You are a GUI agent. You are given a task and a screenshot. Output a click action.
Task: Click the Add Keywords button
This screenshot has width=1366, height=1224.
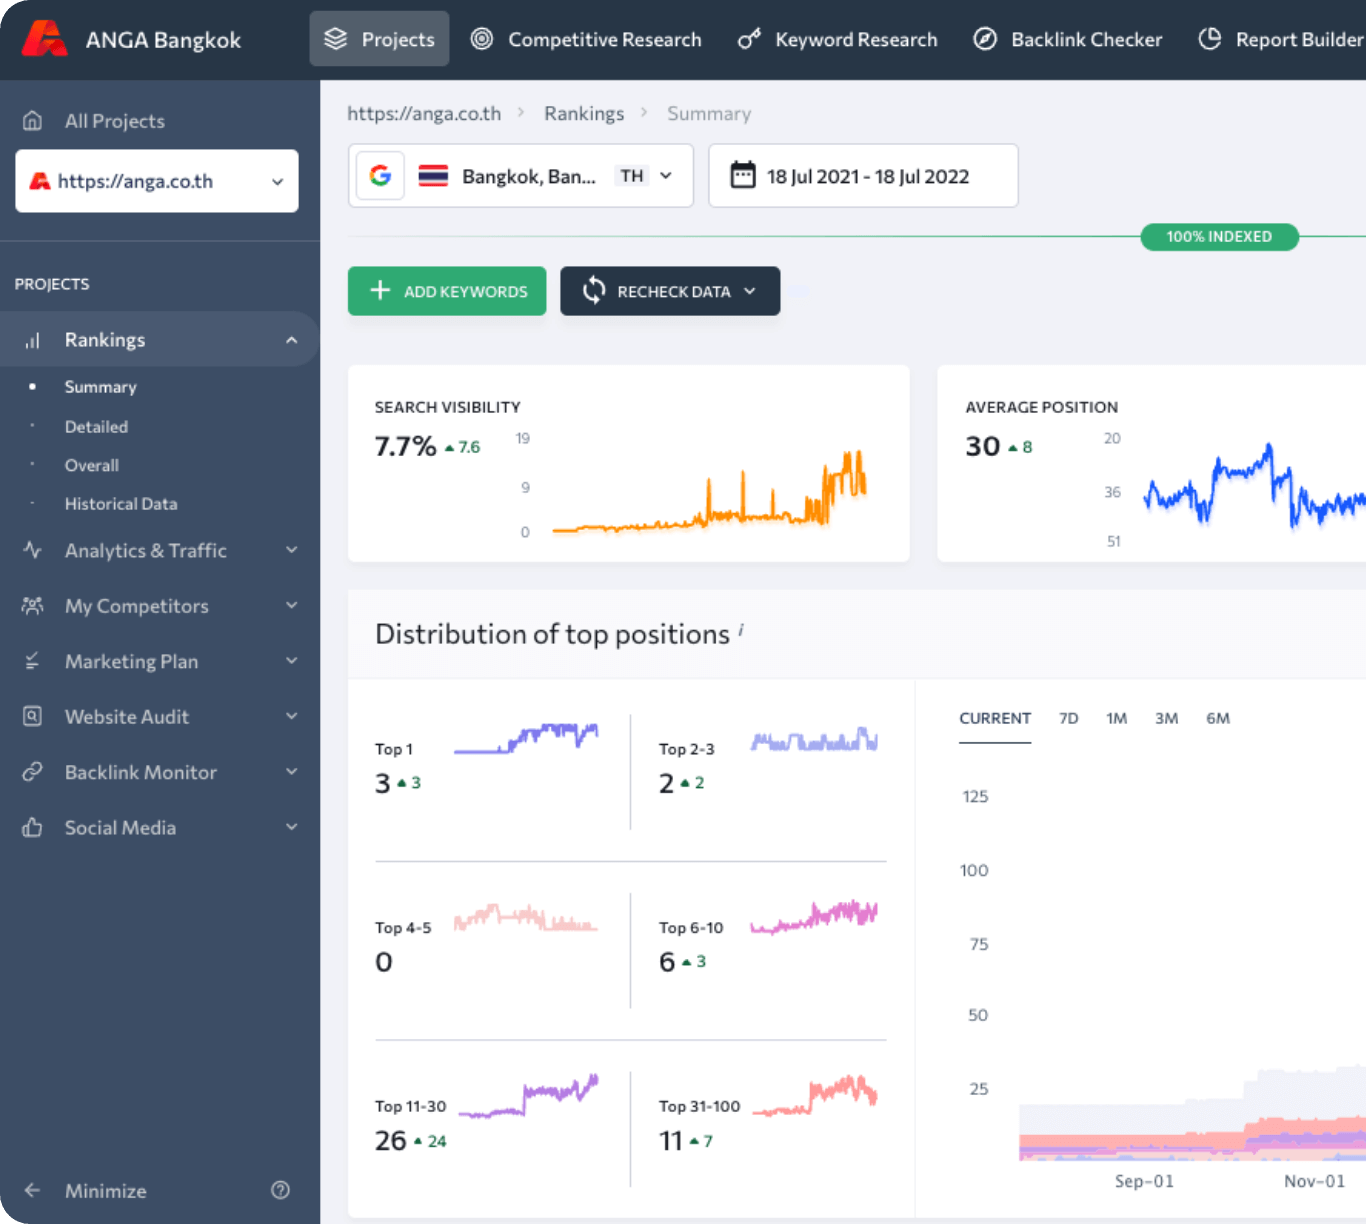(447, 291)
